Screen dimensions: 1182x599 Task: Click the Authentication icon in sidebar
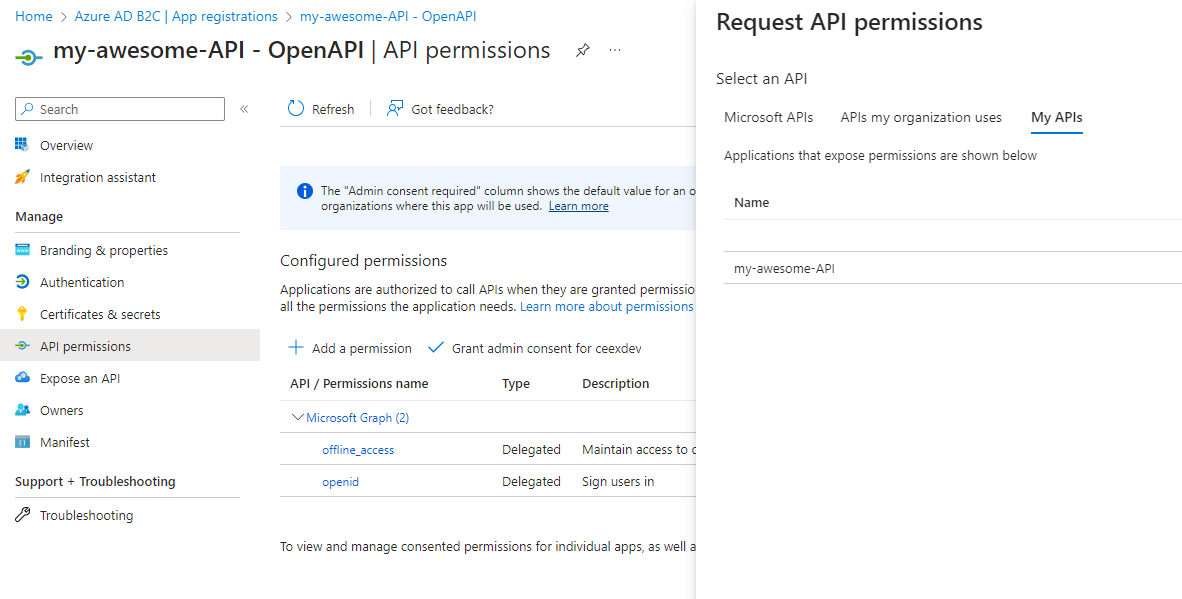click(22, 282)
